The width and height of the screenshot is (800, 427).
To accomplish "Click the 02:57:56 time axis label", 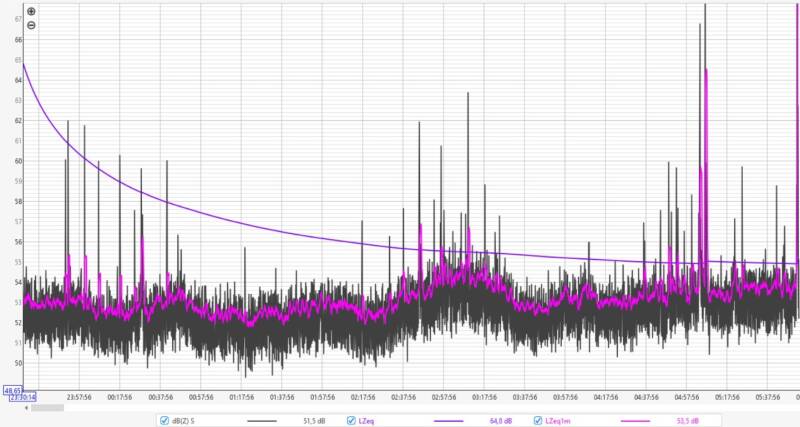I will [444, 397].
